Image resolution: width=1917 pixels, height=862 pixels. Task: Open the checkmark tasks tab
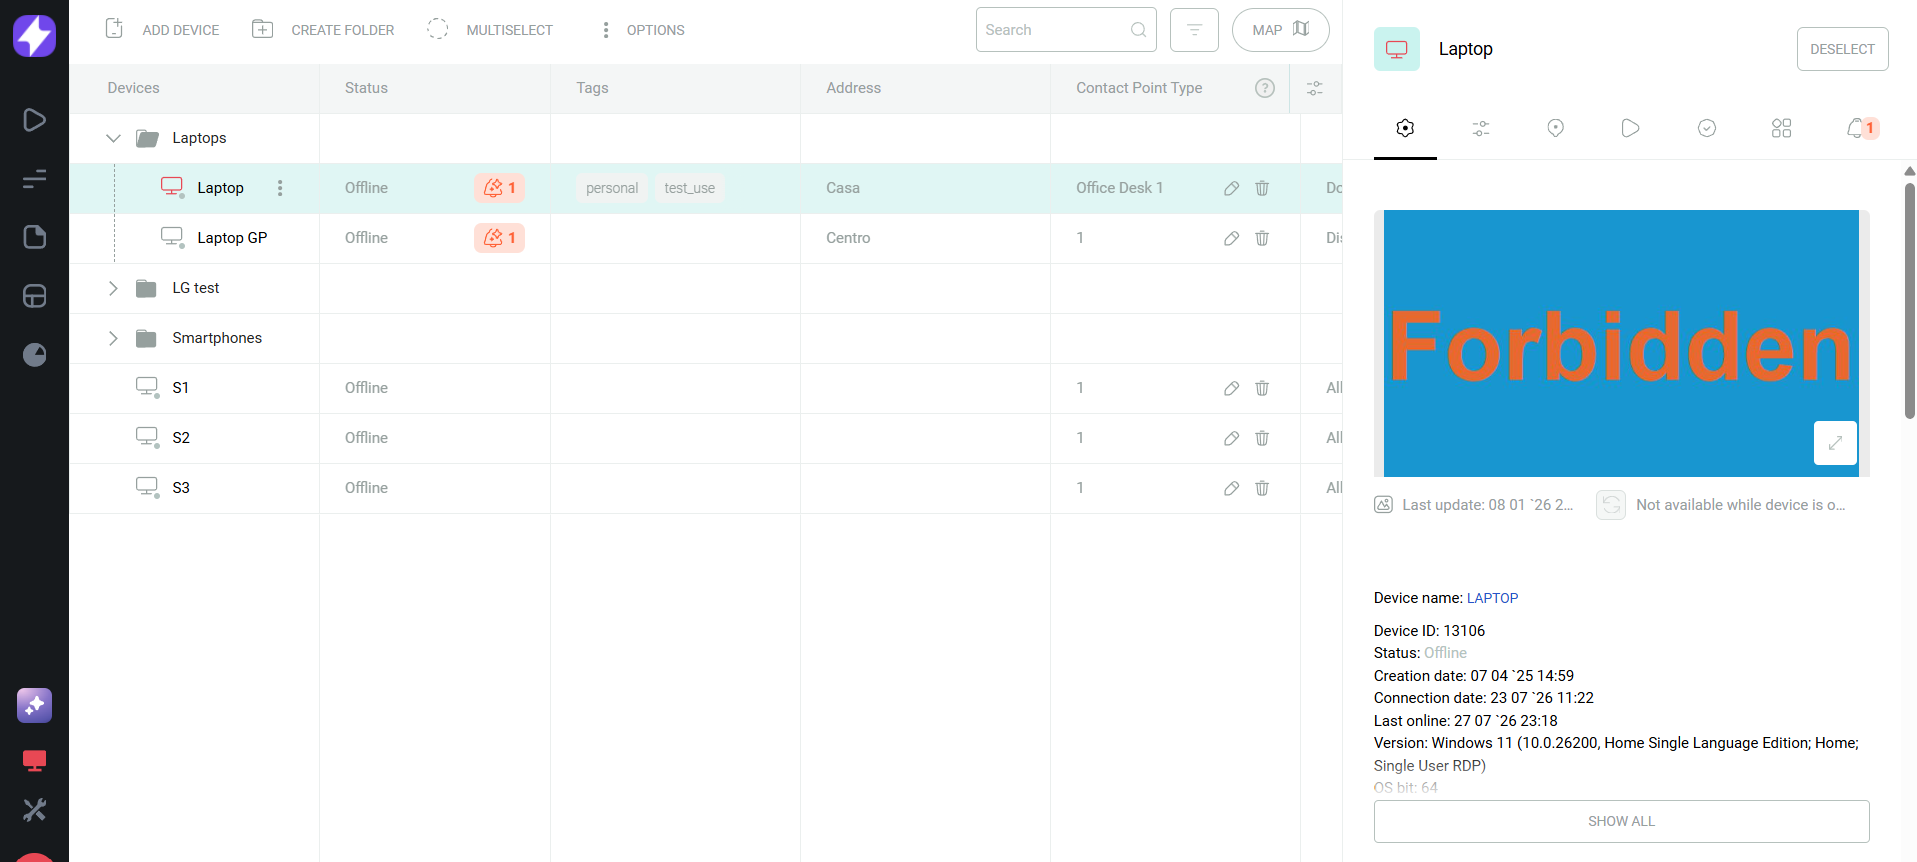(x=1706, y=128)
